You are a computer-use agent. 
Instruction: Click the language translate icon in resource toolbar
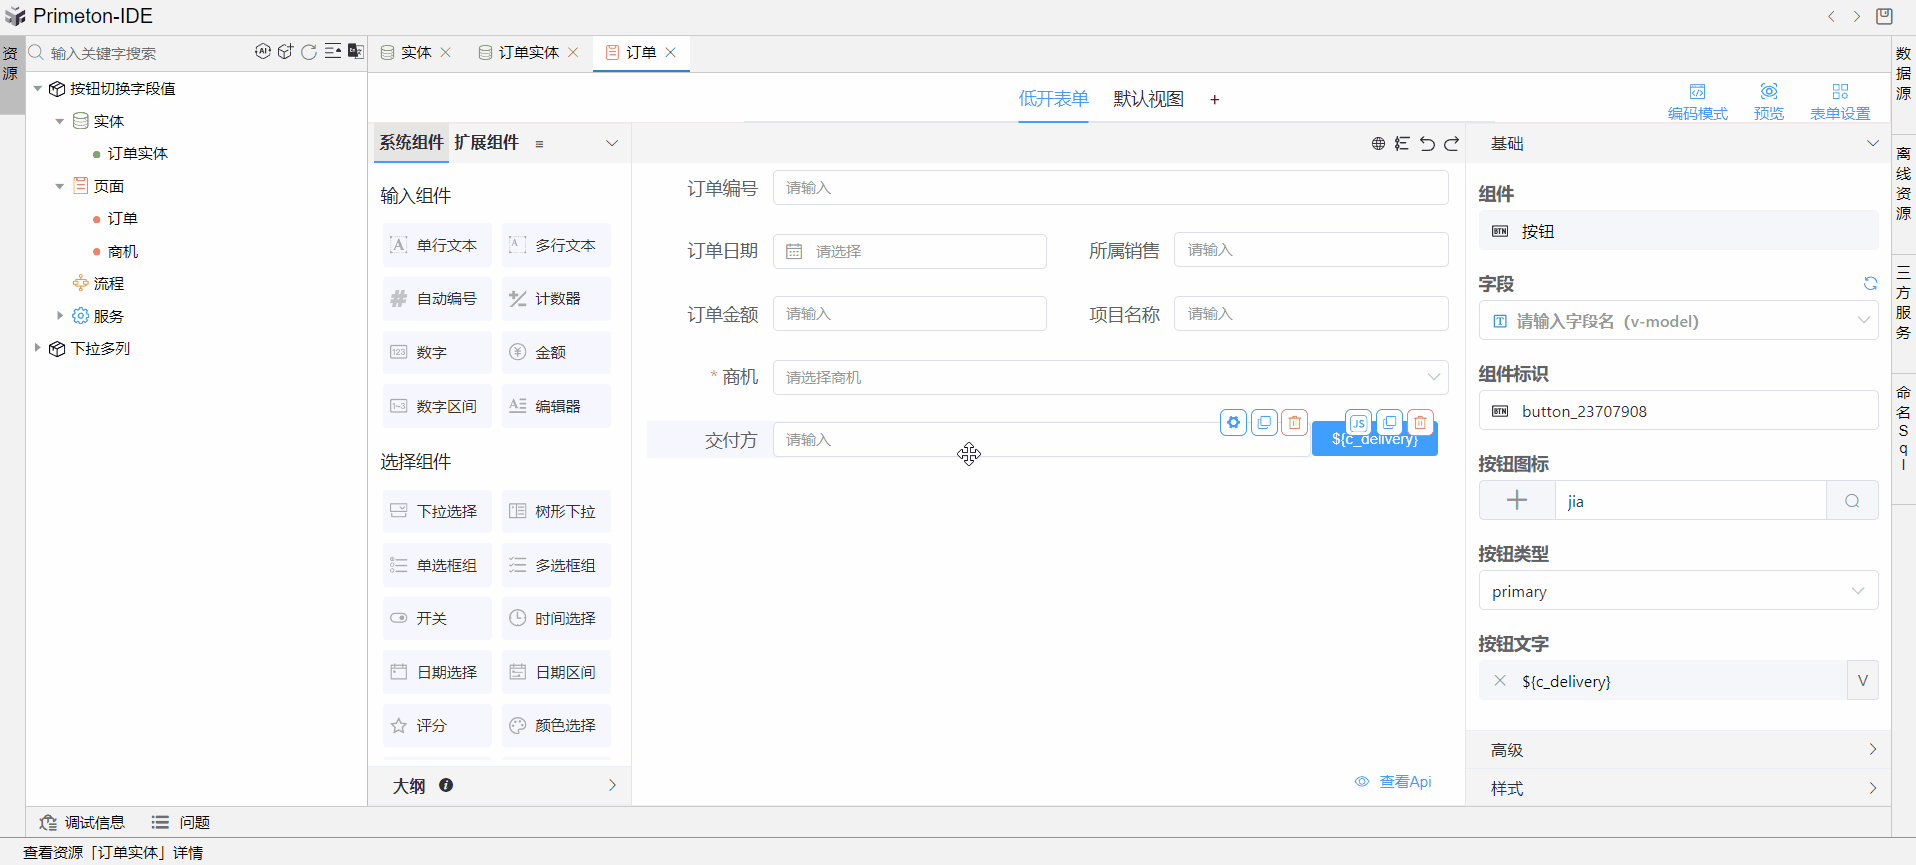[355, 52]
